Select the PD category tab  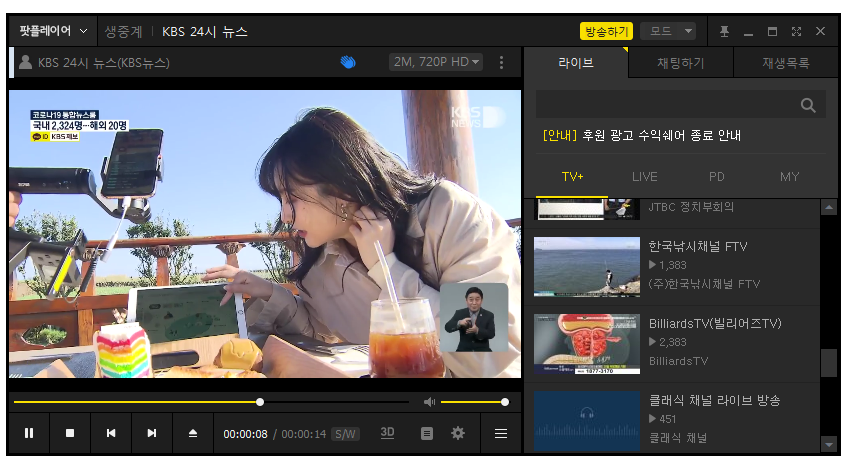coord(717,177)
